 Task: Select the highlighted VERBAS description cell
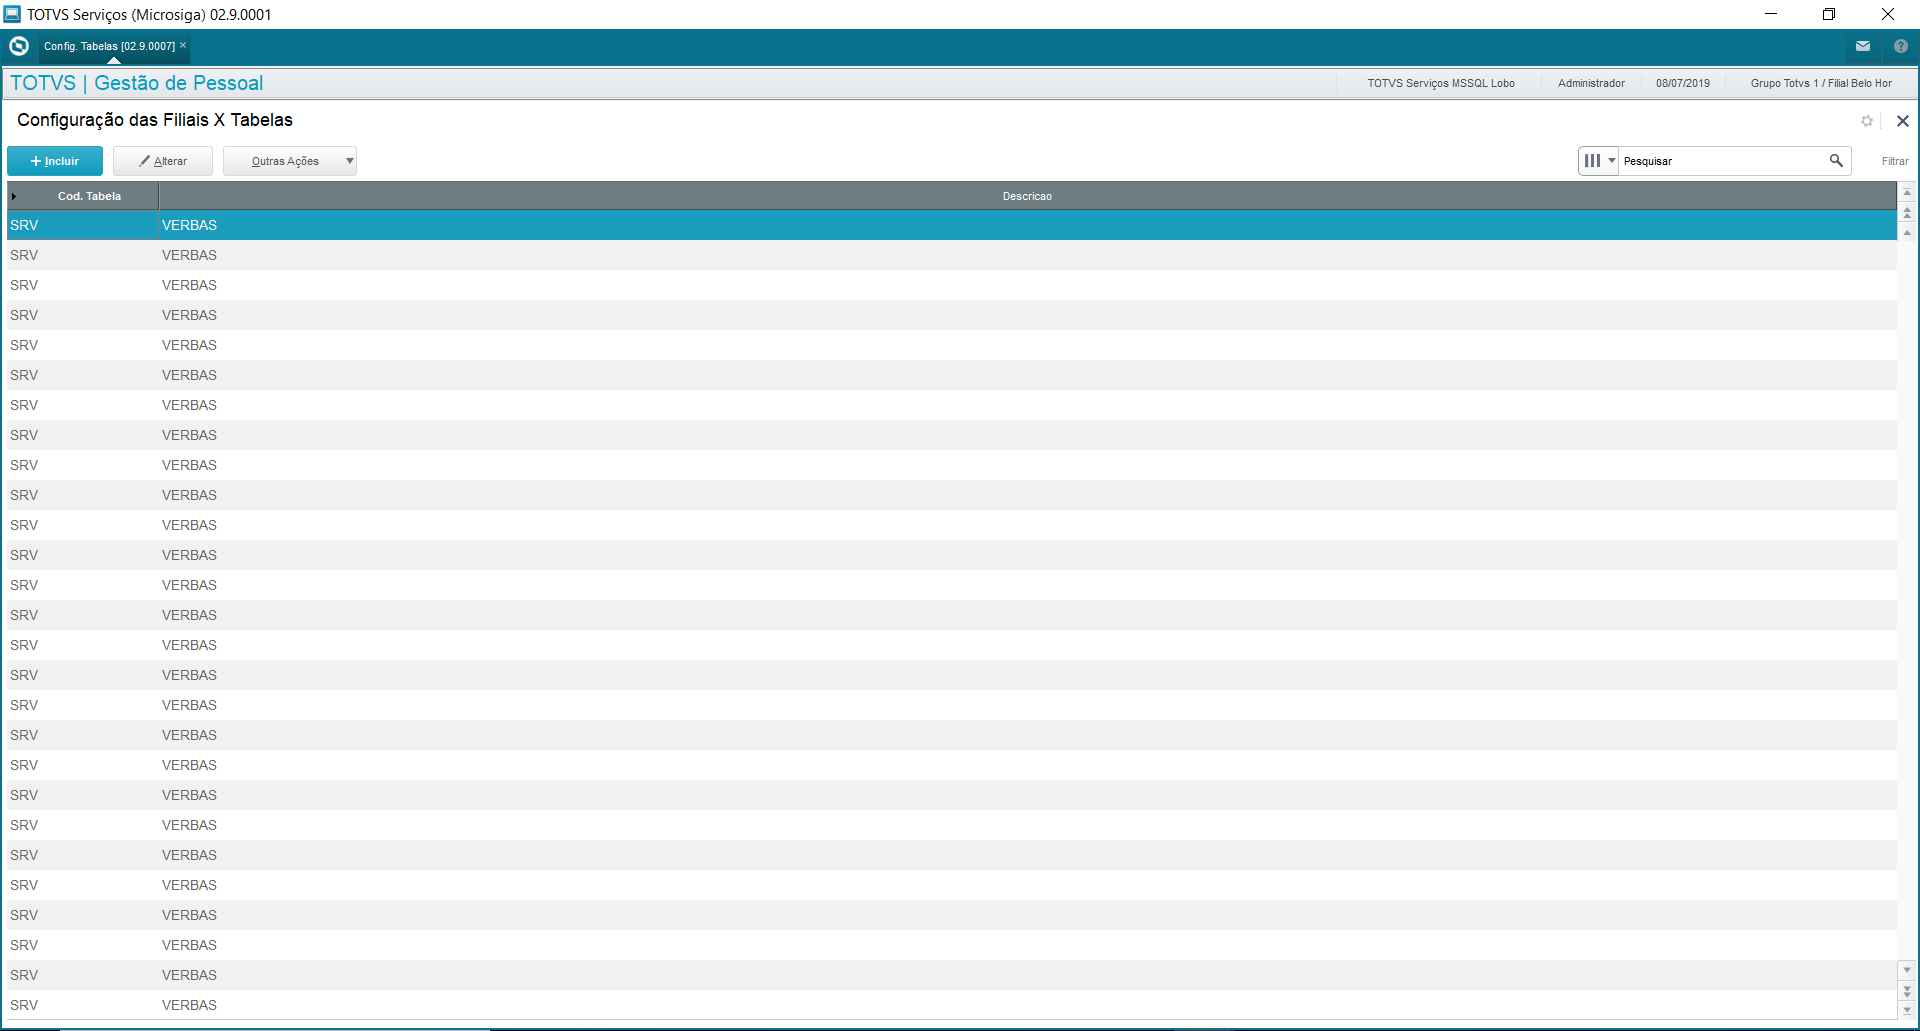1028,225
